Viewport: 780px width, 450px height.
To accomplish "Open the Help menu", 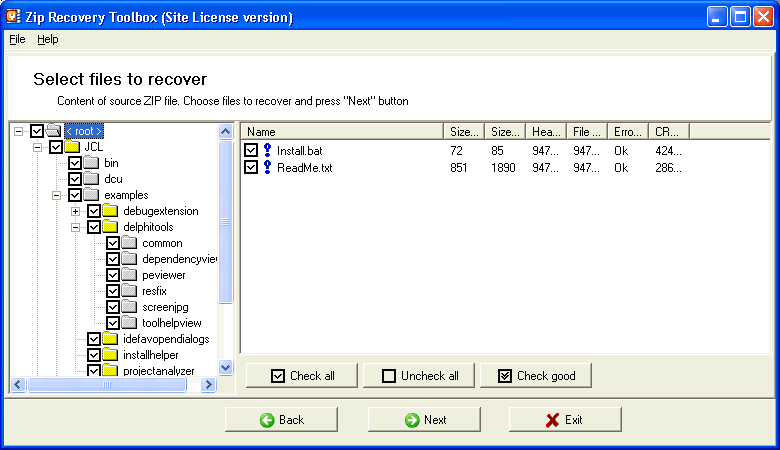I will pyautogui.click(x=48, y=39).
